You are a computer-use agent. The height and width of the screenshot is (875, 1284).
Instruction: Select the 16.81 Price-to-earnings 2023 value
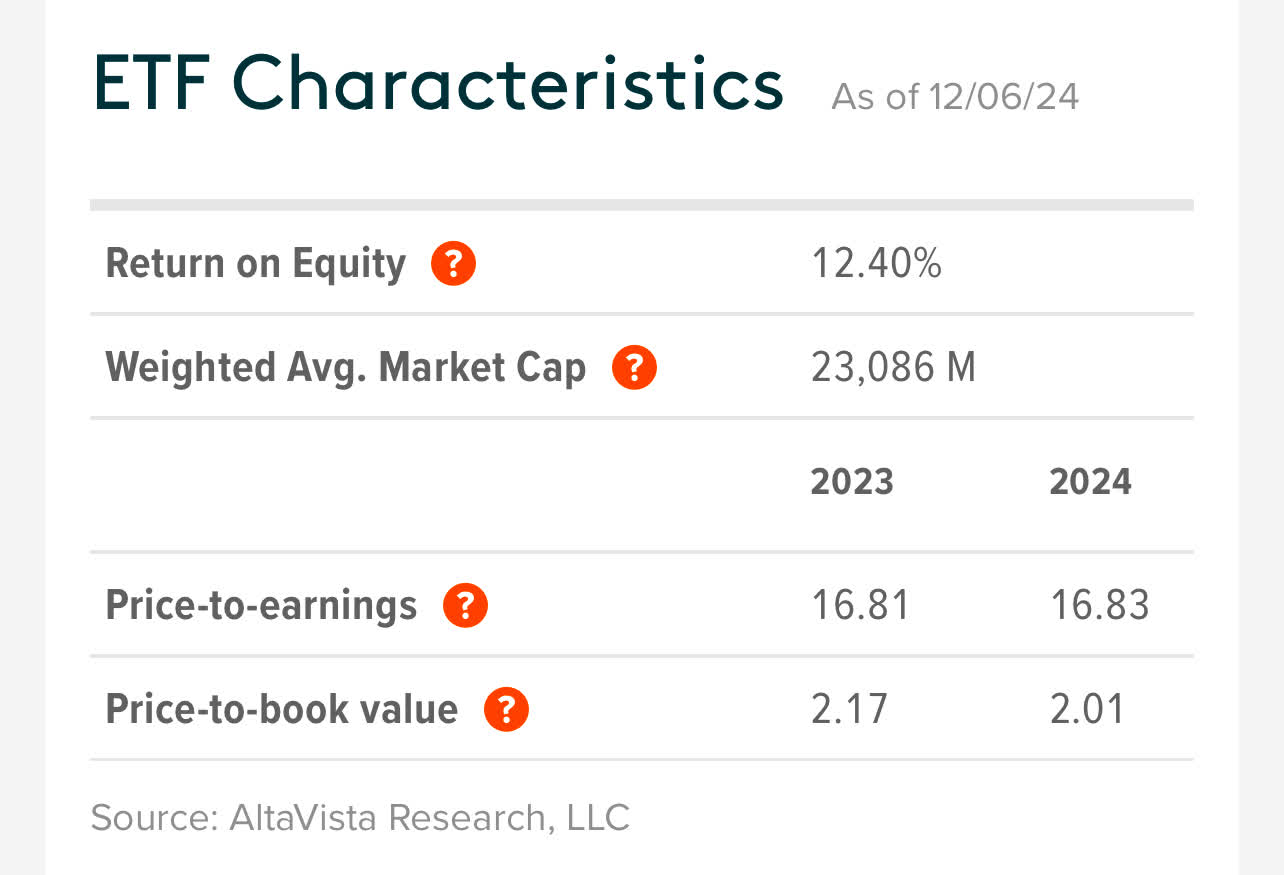861,604
